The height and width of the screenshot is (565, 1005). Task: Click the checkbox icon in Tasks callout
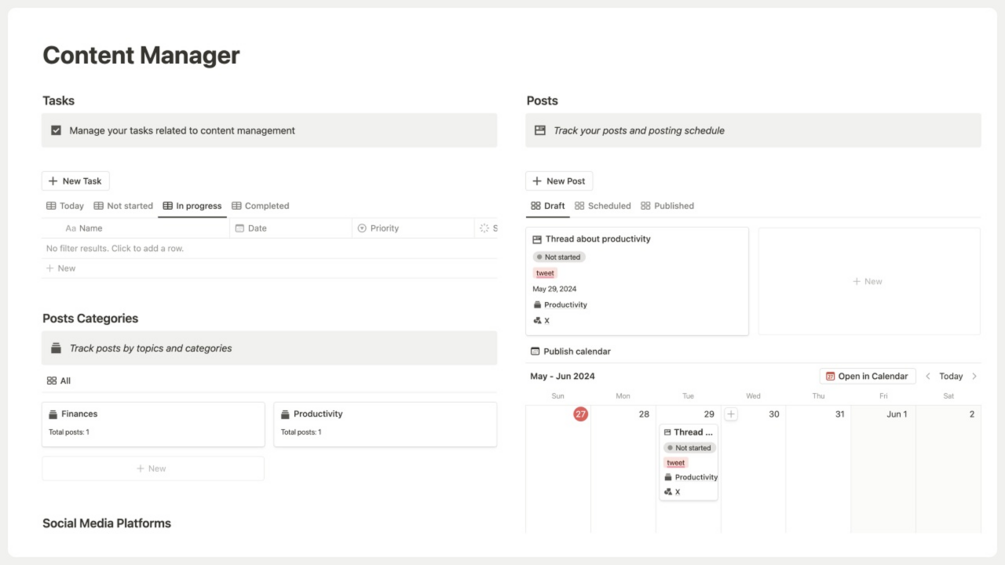pos(56,130)
